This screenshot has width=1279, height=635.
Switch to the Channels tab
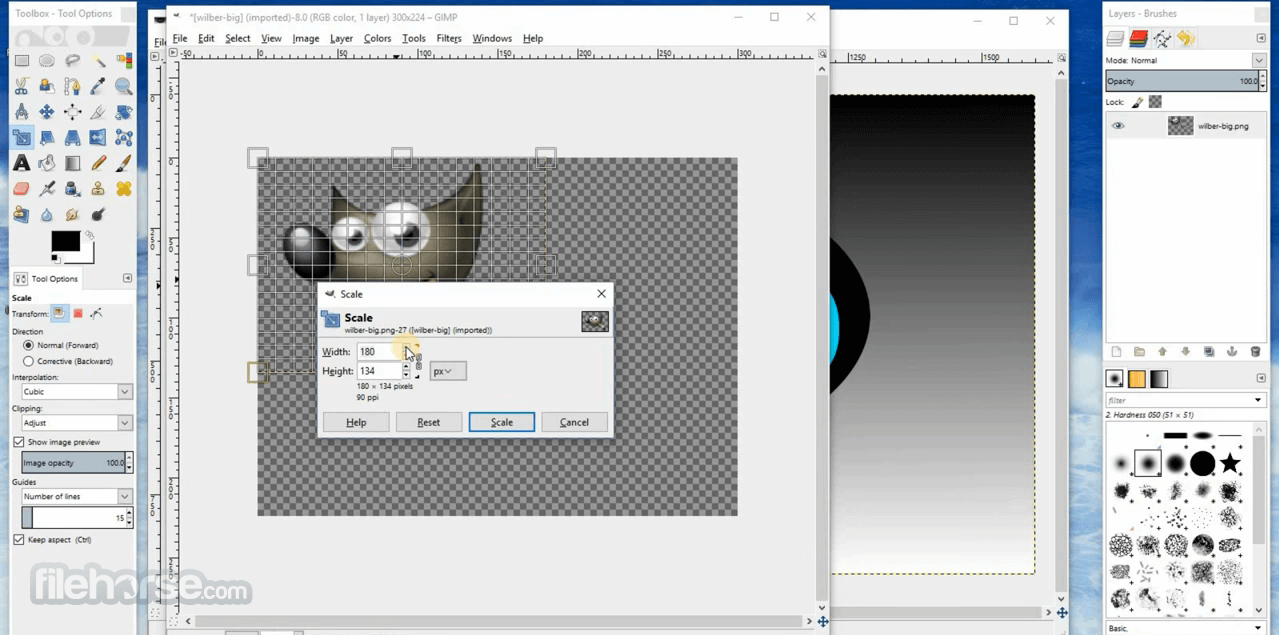point(1138,39)
